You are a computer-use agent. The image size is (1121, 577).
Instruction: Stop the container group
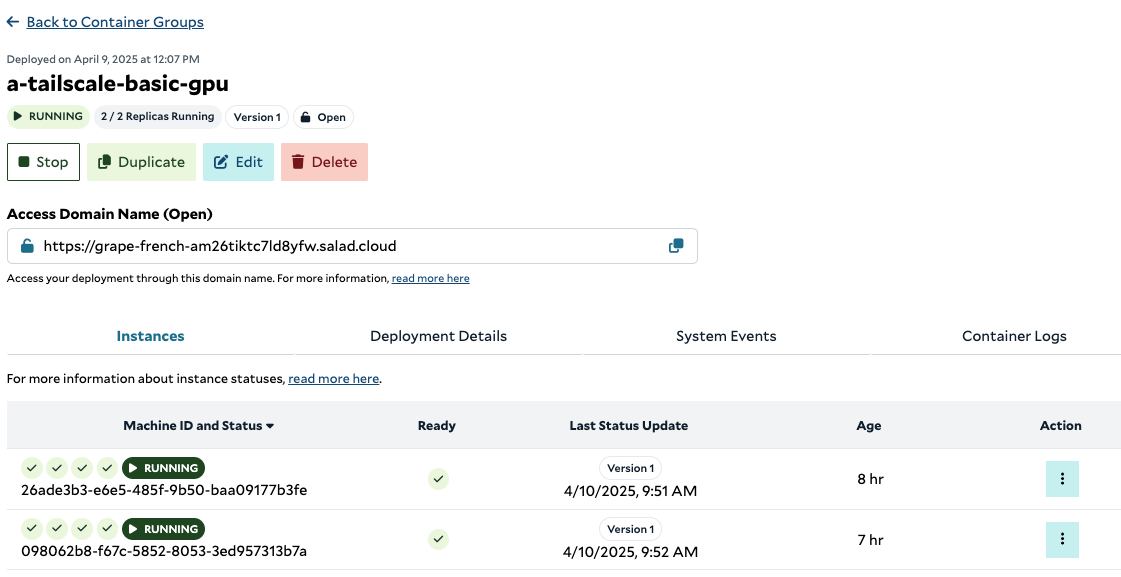[44, 162]
